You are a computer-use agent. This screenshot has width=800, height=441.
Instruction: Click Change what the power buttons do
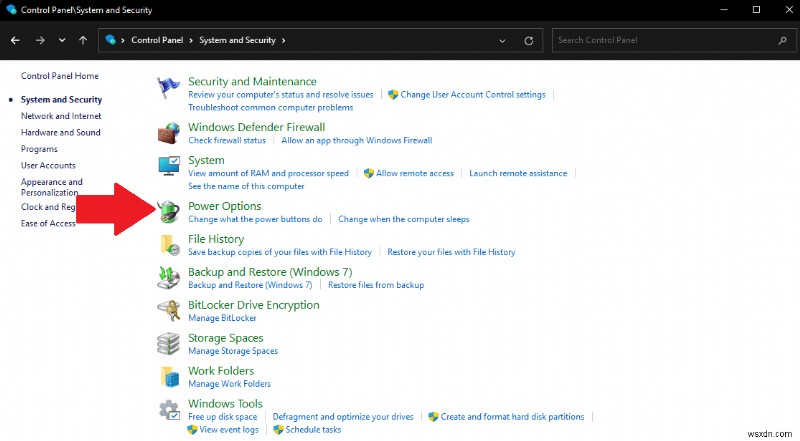point(255,219)
